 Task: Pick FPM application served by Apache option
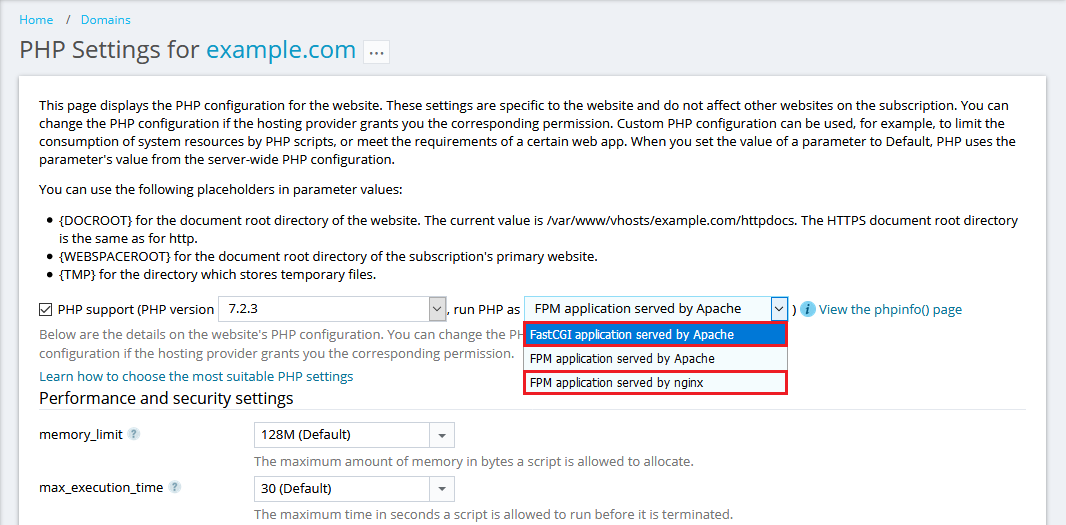(x=655, y=359)
